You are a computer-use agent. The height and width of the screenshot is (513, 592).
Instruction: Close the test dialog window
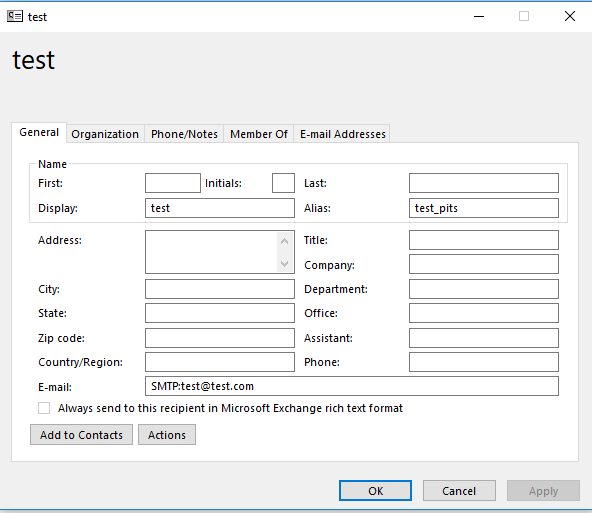point(570,16)
